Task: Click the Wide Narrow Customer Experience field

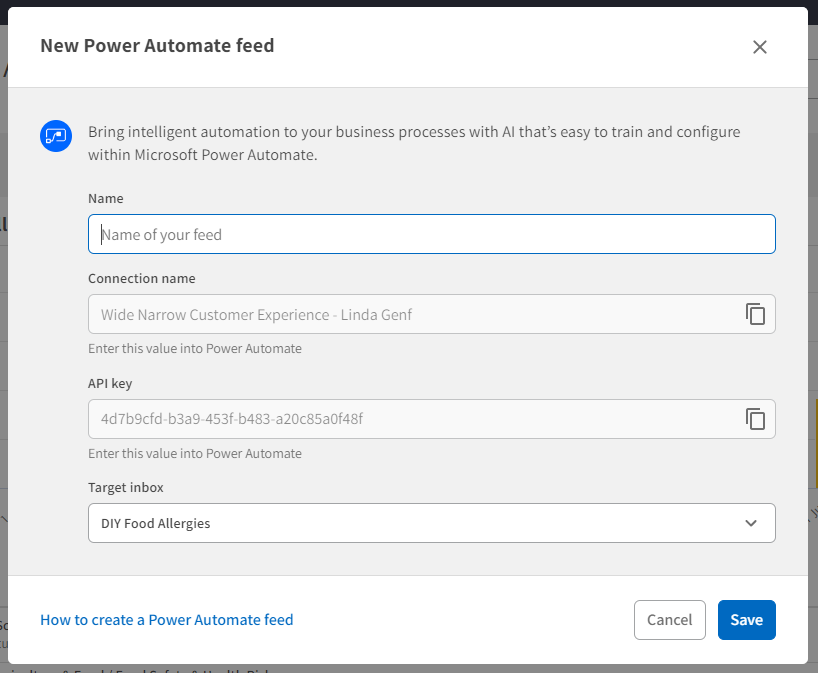Action: [410, 314]
